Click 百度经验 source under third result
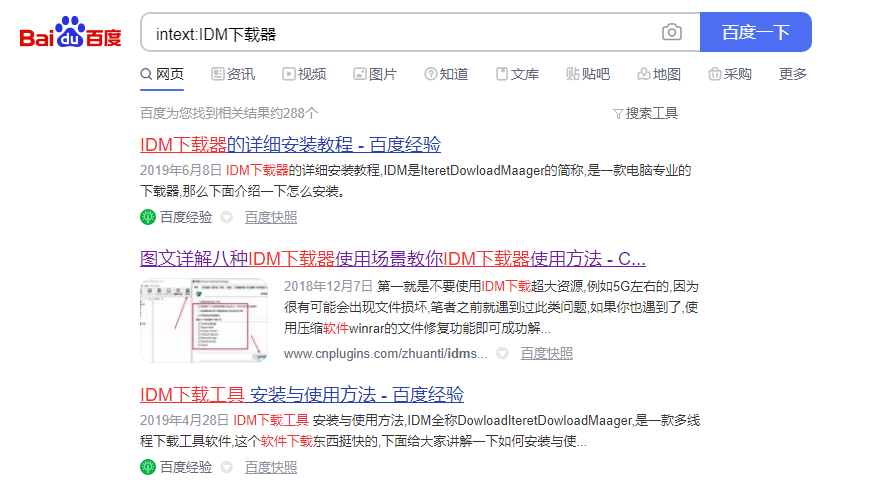This screenshot has width=896, height=496. (186, 467)
